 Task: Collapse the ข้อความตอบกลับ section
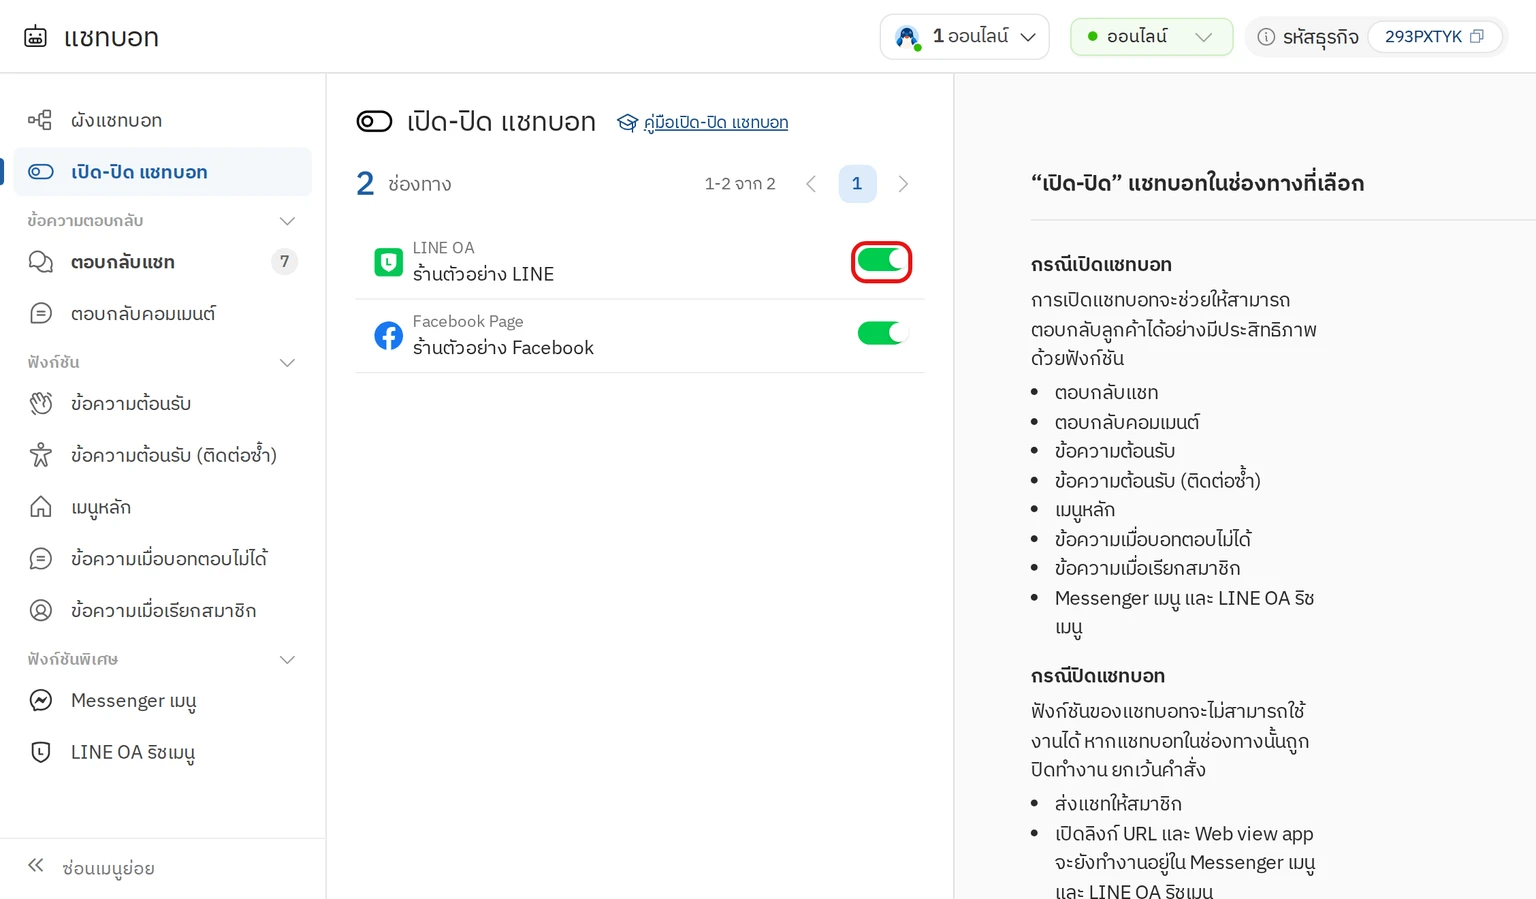click(x=287, y=221)
